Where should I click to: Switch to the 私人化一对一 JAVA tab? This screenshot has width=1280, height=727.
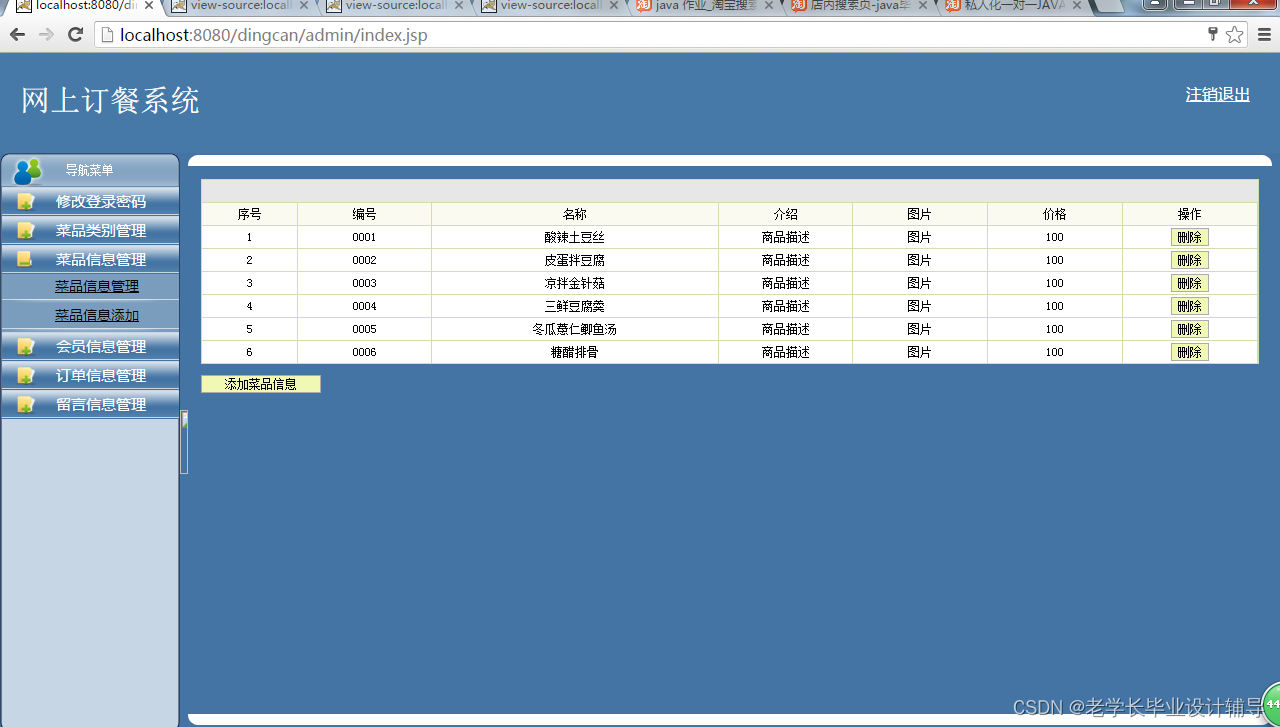1015,6
